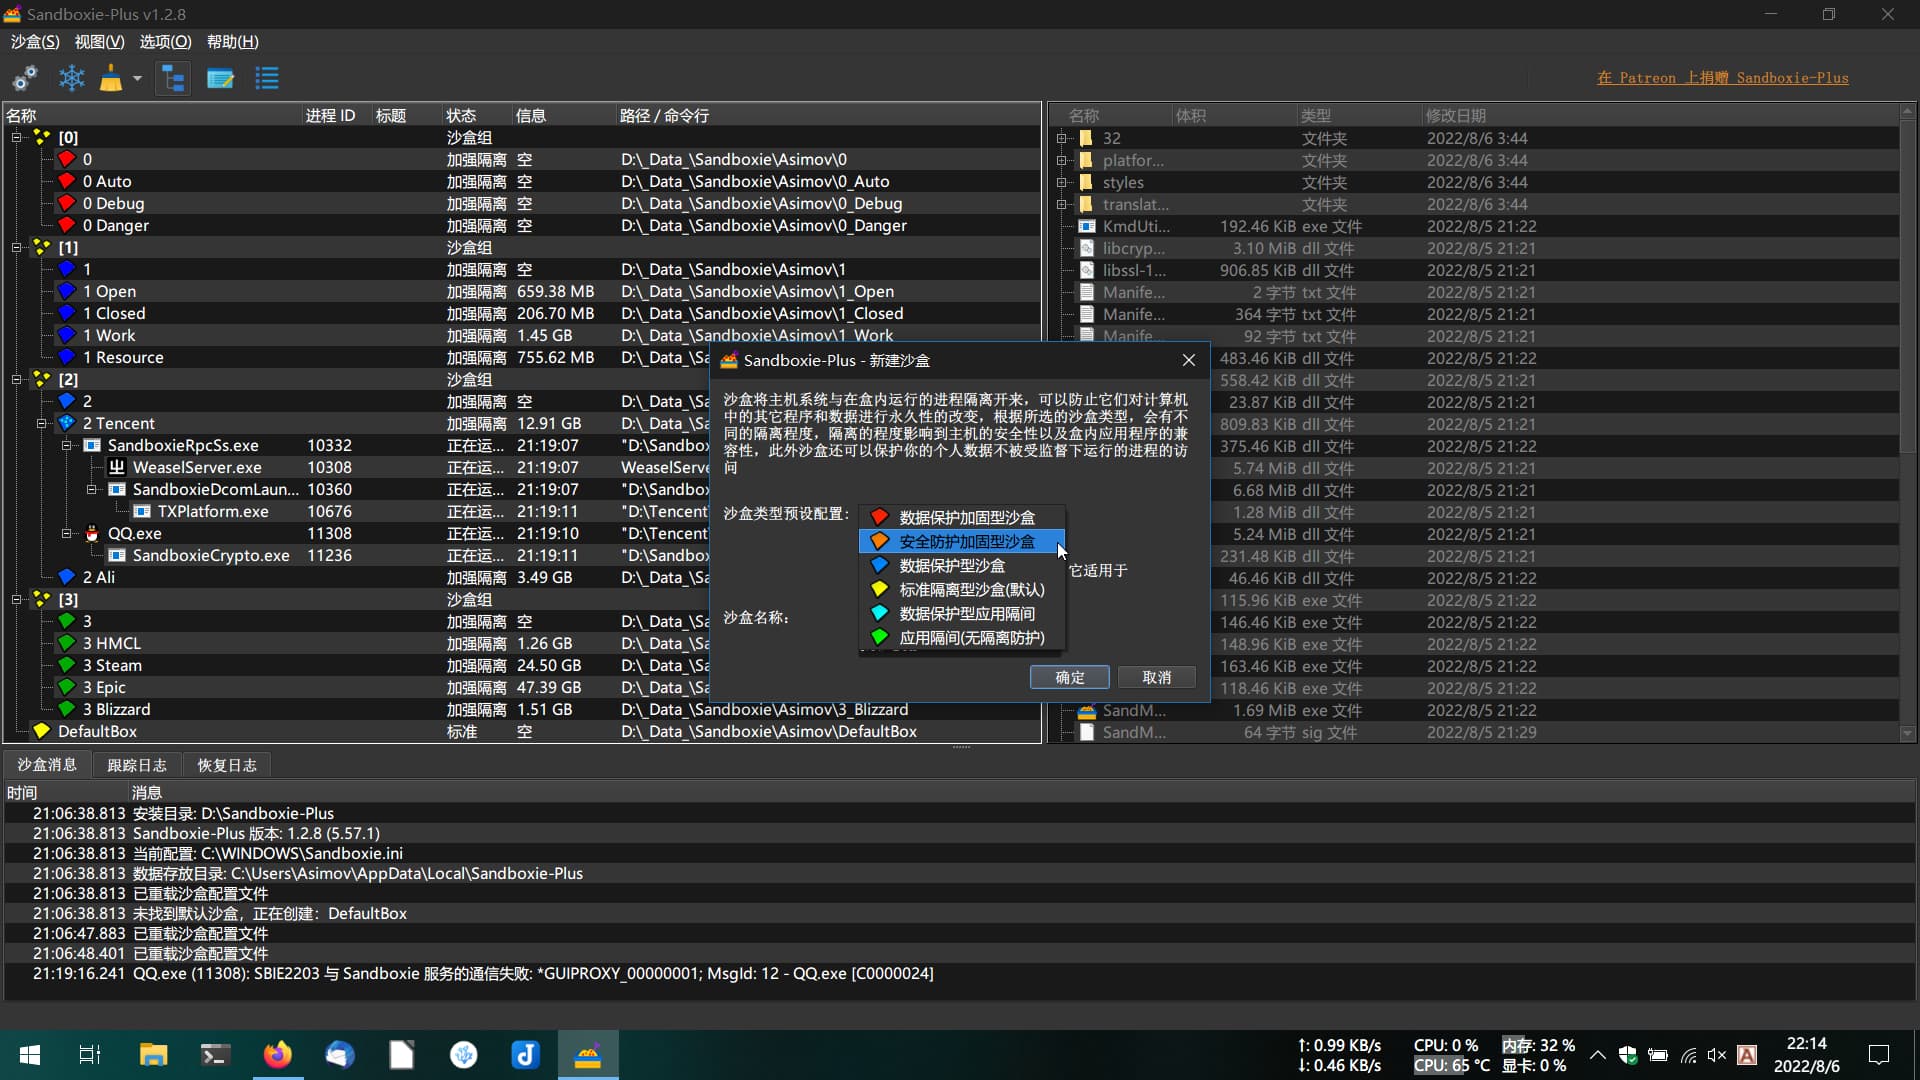This screenshot has width=1920, height=1080.
Task: Toggle the file tree panel toolbar icon
Action: pos(173,78)
